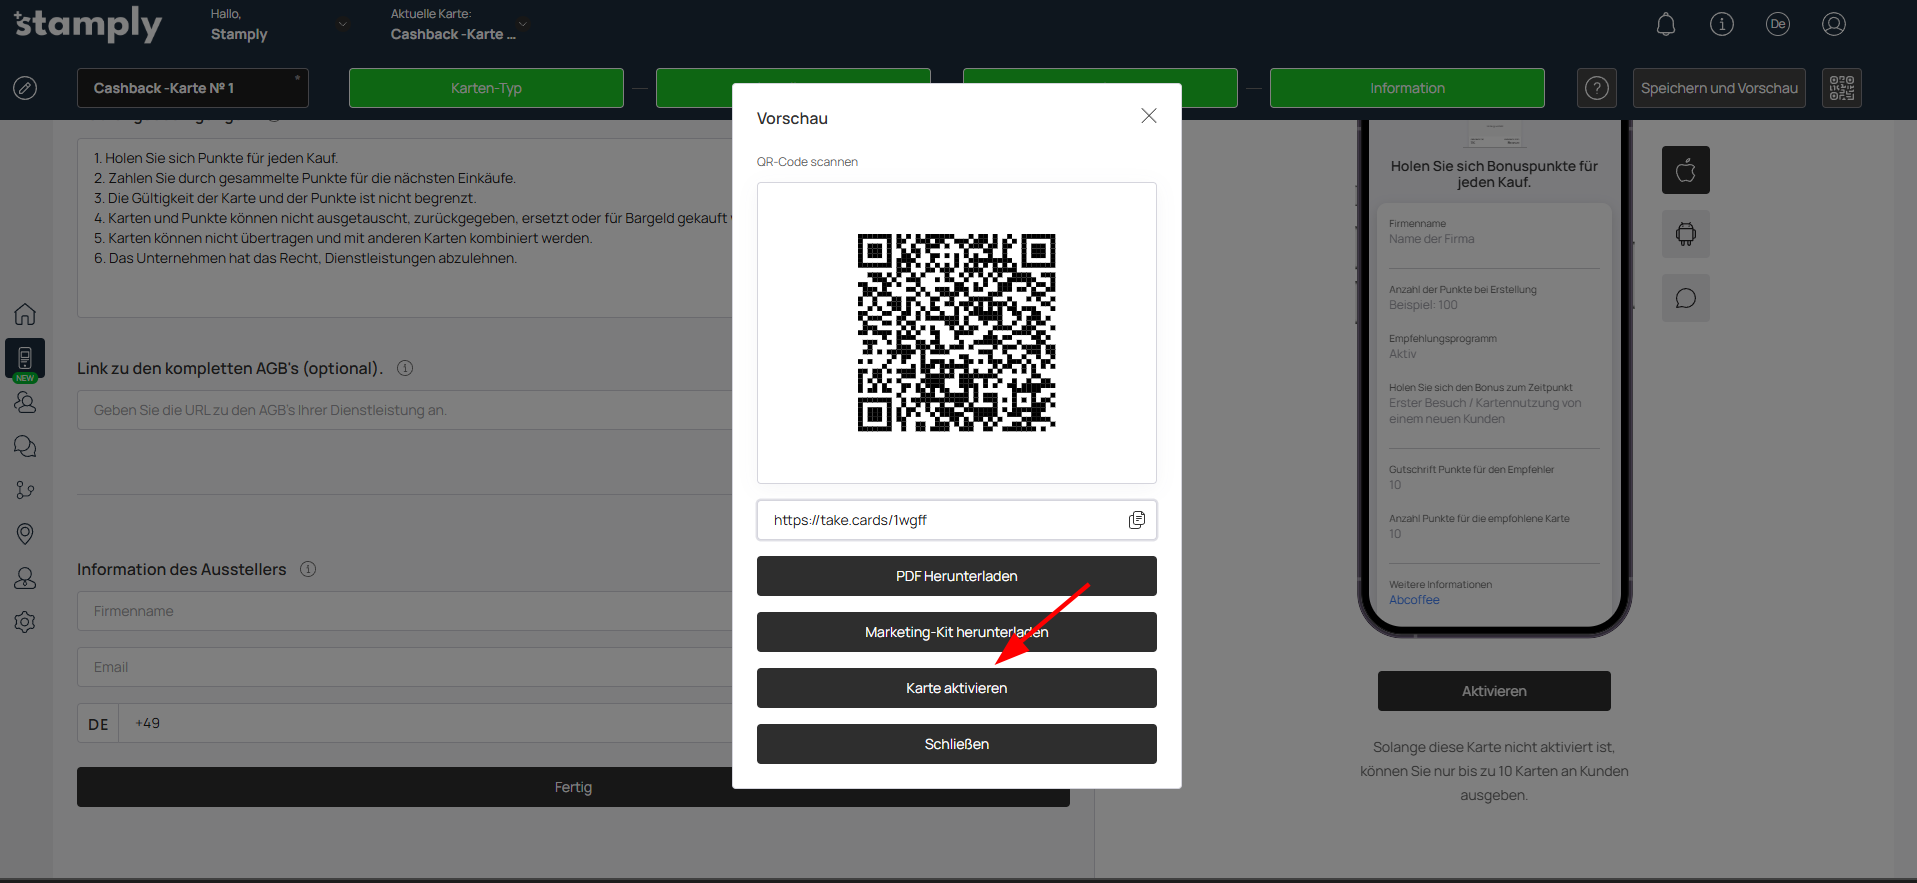The height and width of the screenshot is (883, 1917).
Task: Open the De language selector
Action: [1777, 25]
